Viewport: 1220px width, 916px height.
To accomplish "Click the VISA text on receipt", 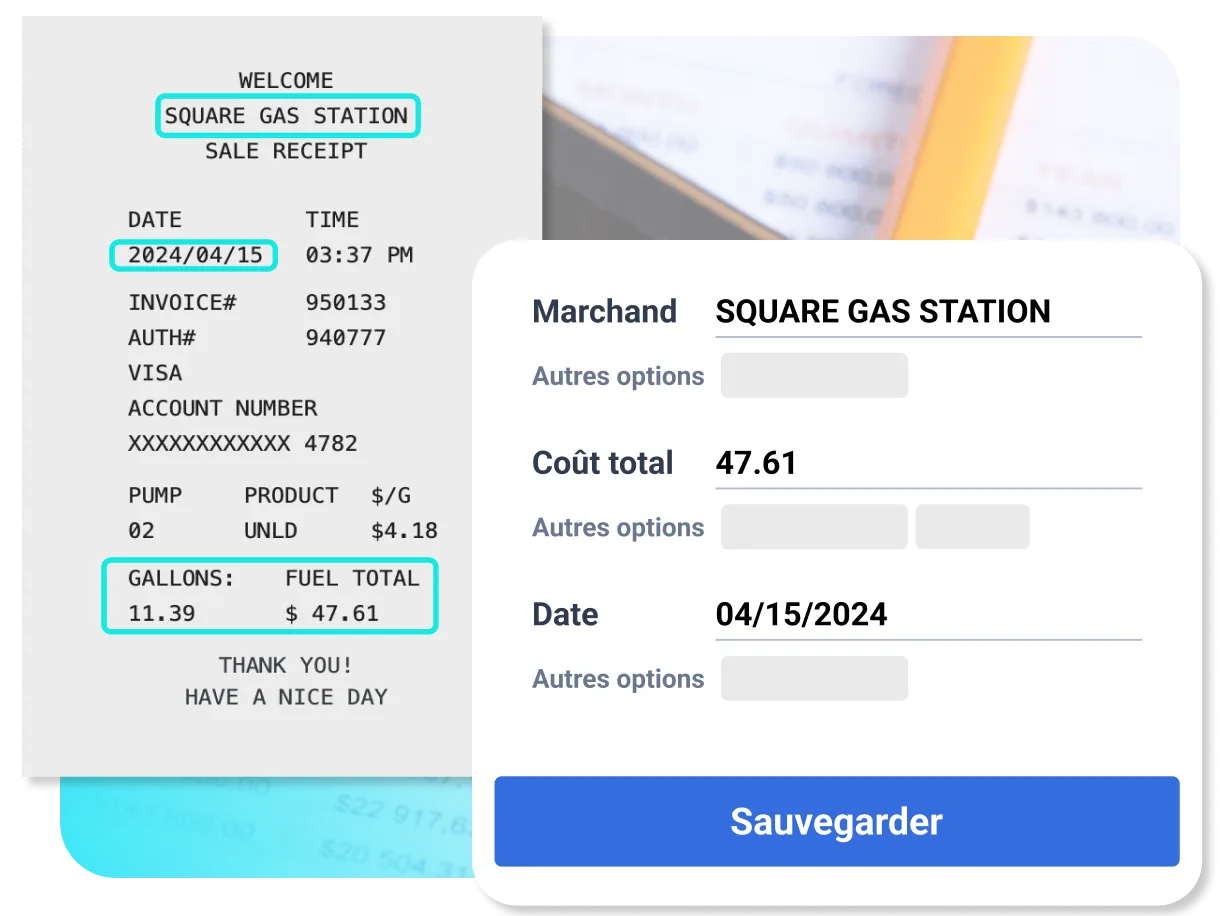I will coord(155,373).
